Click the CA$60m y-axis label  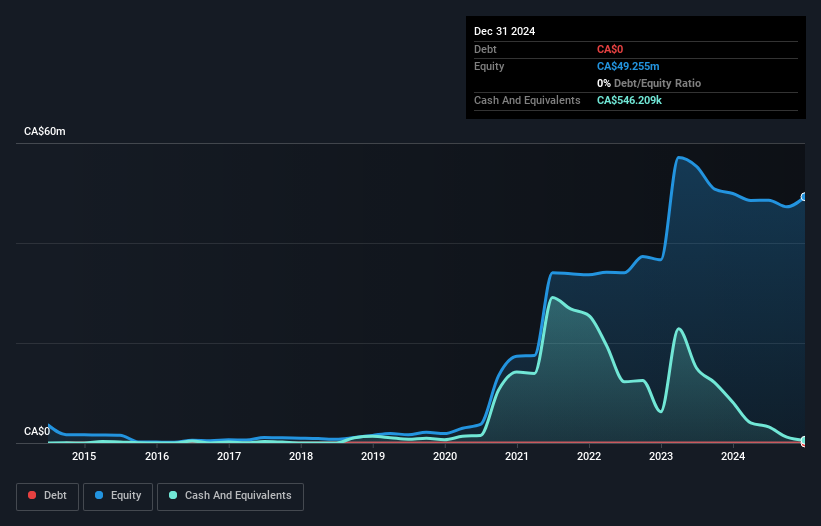[45, 131]
